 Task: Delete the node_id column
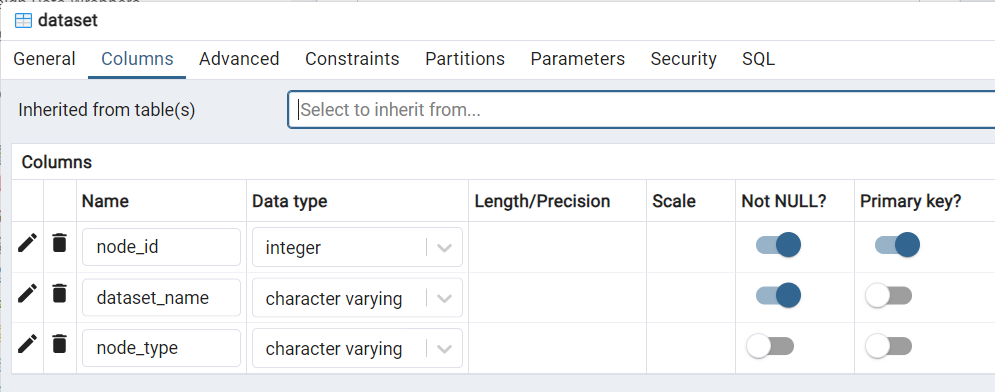coord(59,242)
